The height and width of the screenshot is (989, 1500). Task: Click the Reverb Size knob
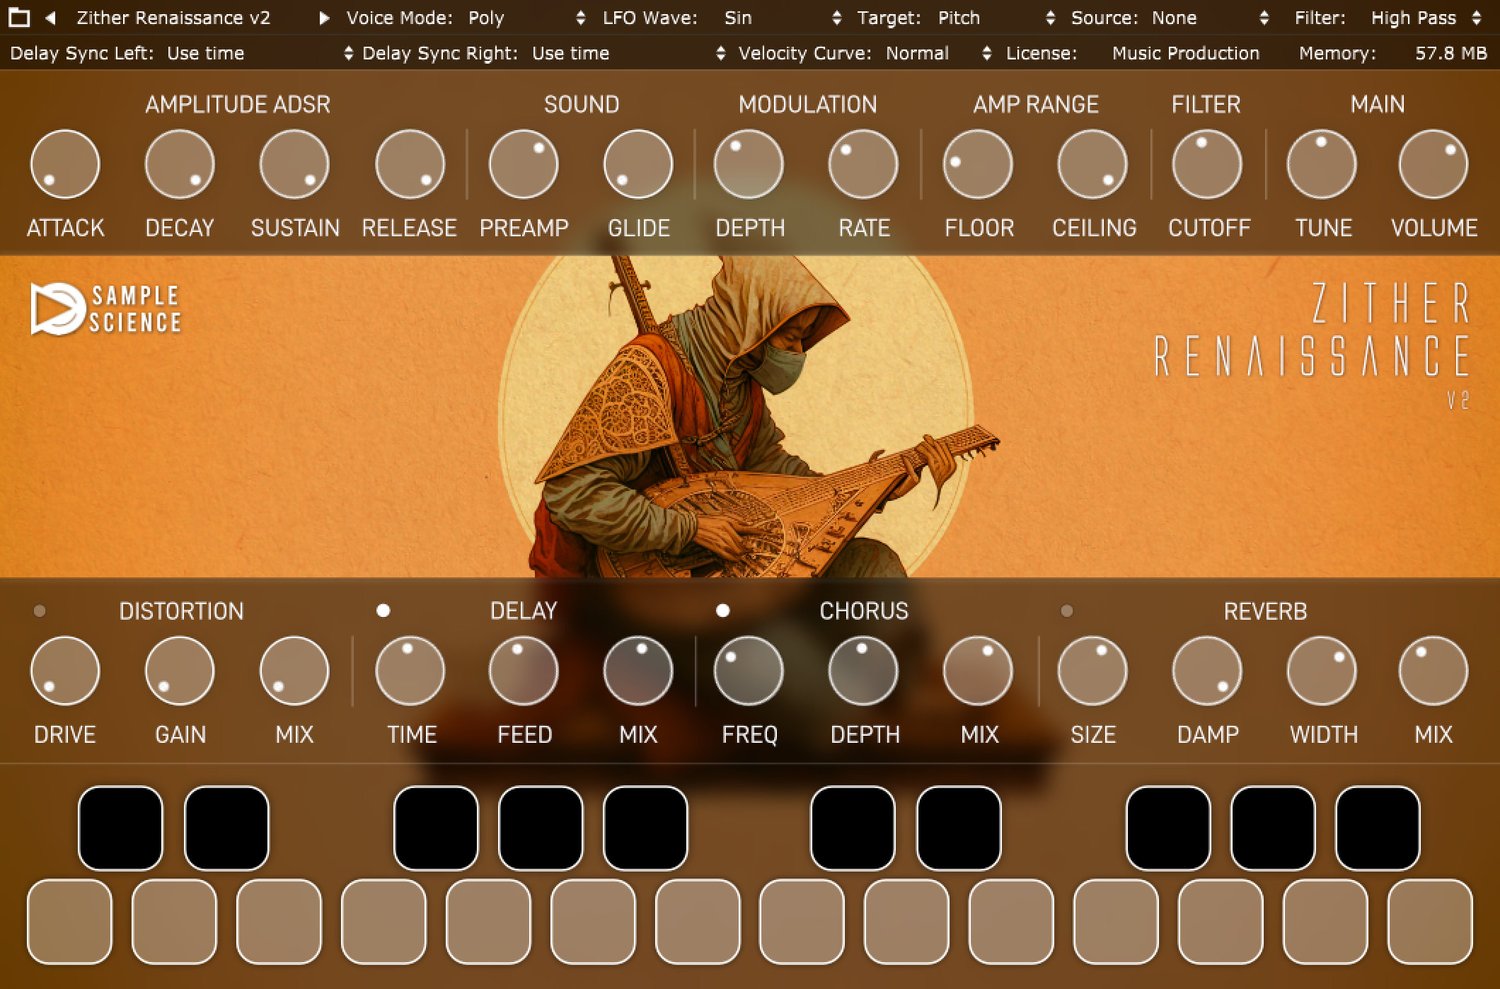1093,671
